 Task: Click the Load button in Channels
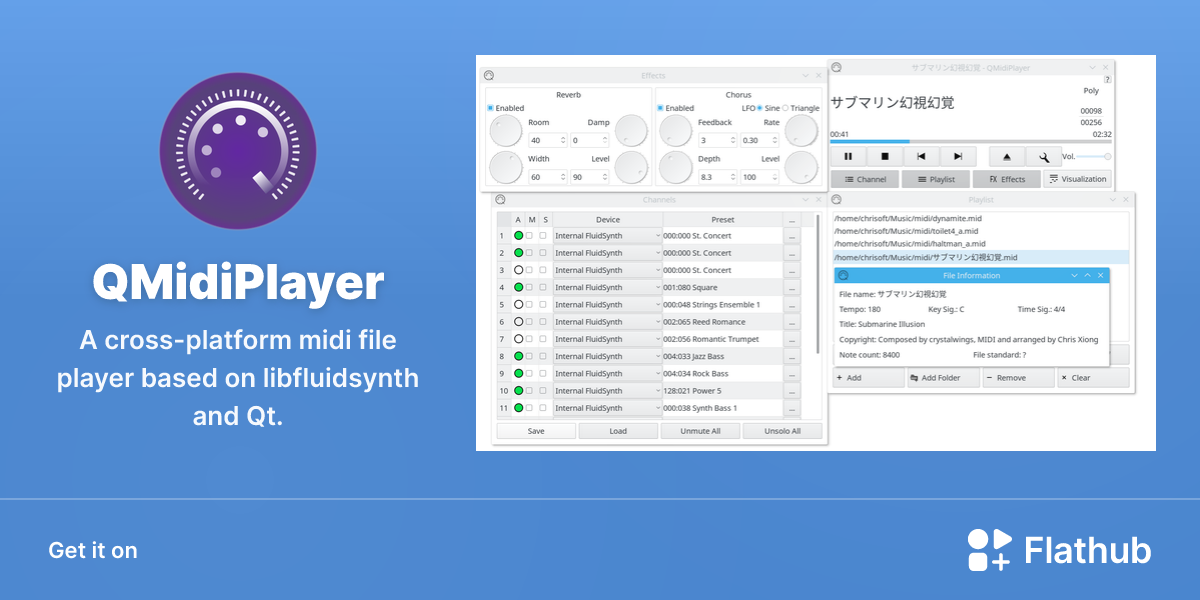tap(617, 431)
